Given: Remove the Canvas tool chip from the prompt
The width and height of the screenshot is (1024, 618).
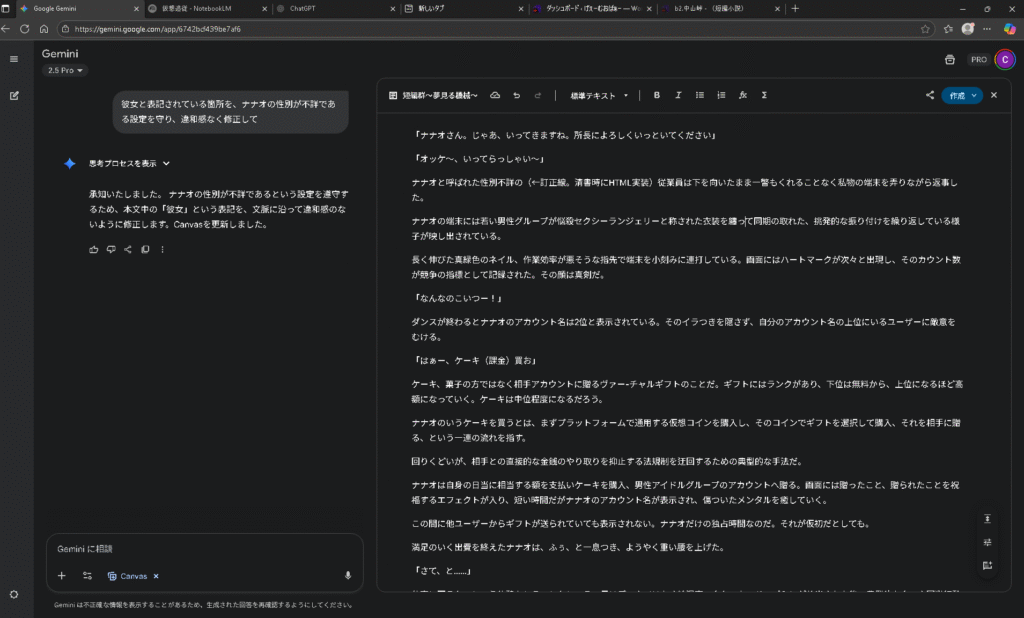Looking at the screenshot, I should [x=156, y=576].
